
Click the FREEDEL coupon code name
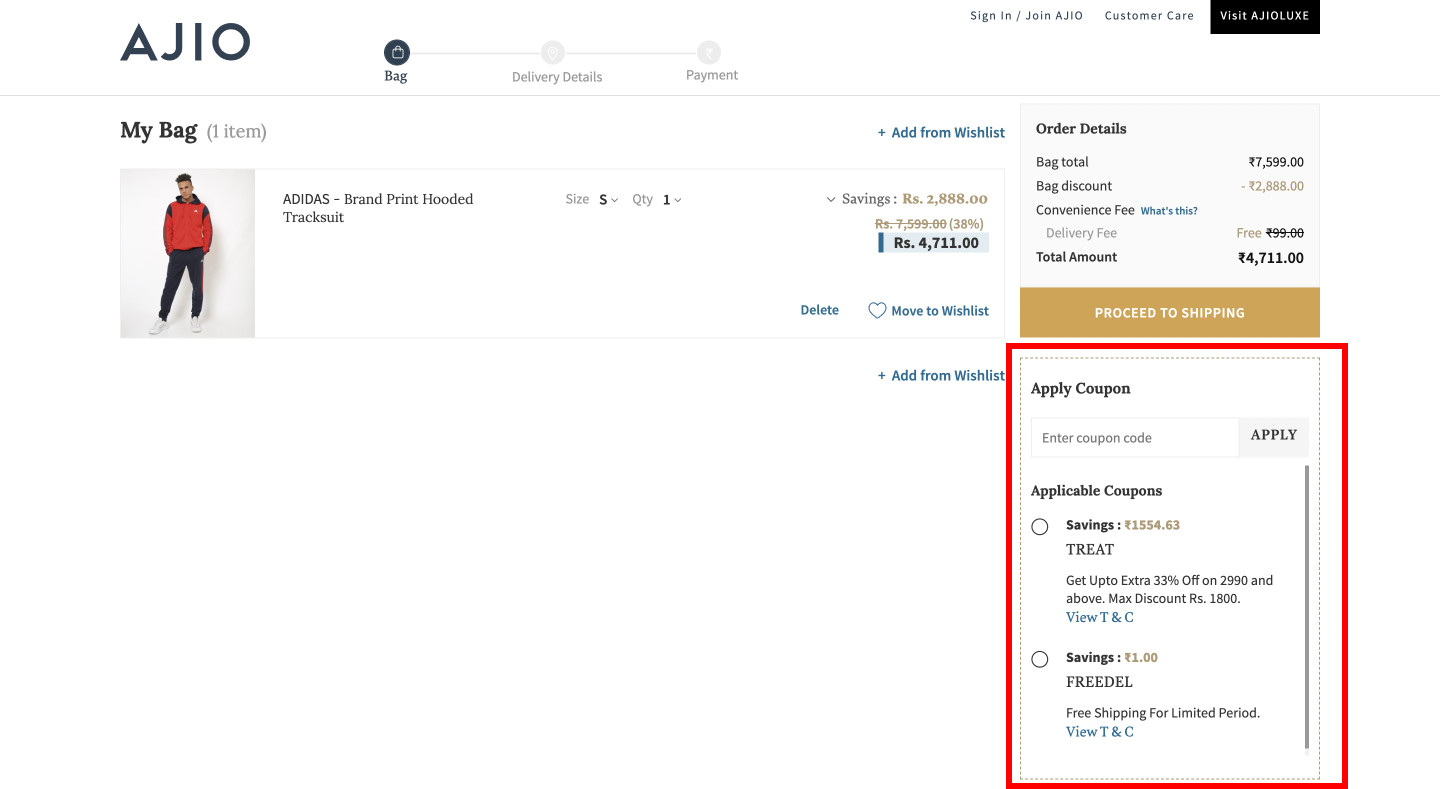tap(1099, 683)
